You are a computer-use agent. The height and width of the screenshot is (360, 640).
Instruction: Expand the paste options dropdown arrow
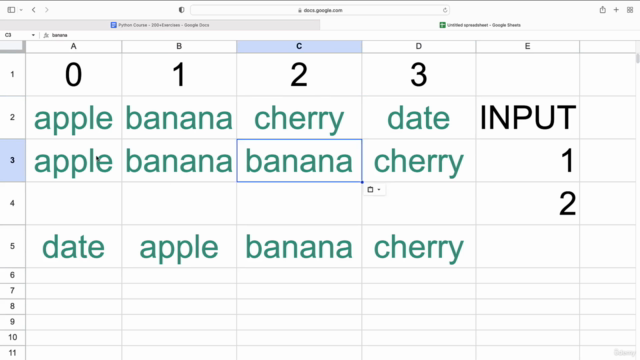(x=379, y=189)
